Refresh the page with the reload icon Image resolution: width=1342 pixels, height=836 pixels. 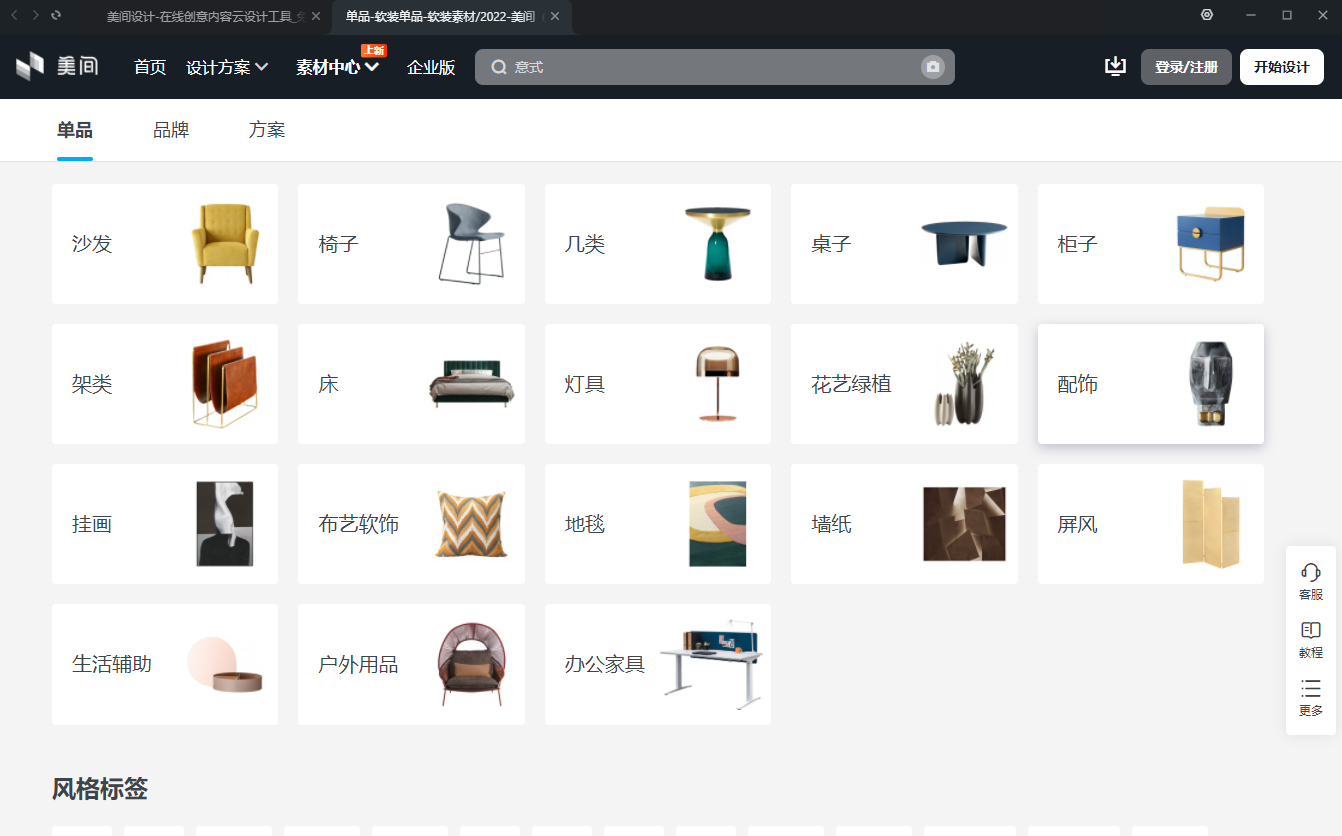tap(55, 16)
